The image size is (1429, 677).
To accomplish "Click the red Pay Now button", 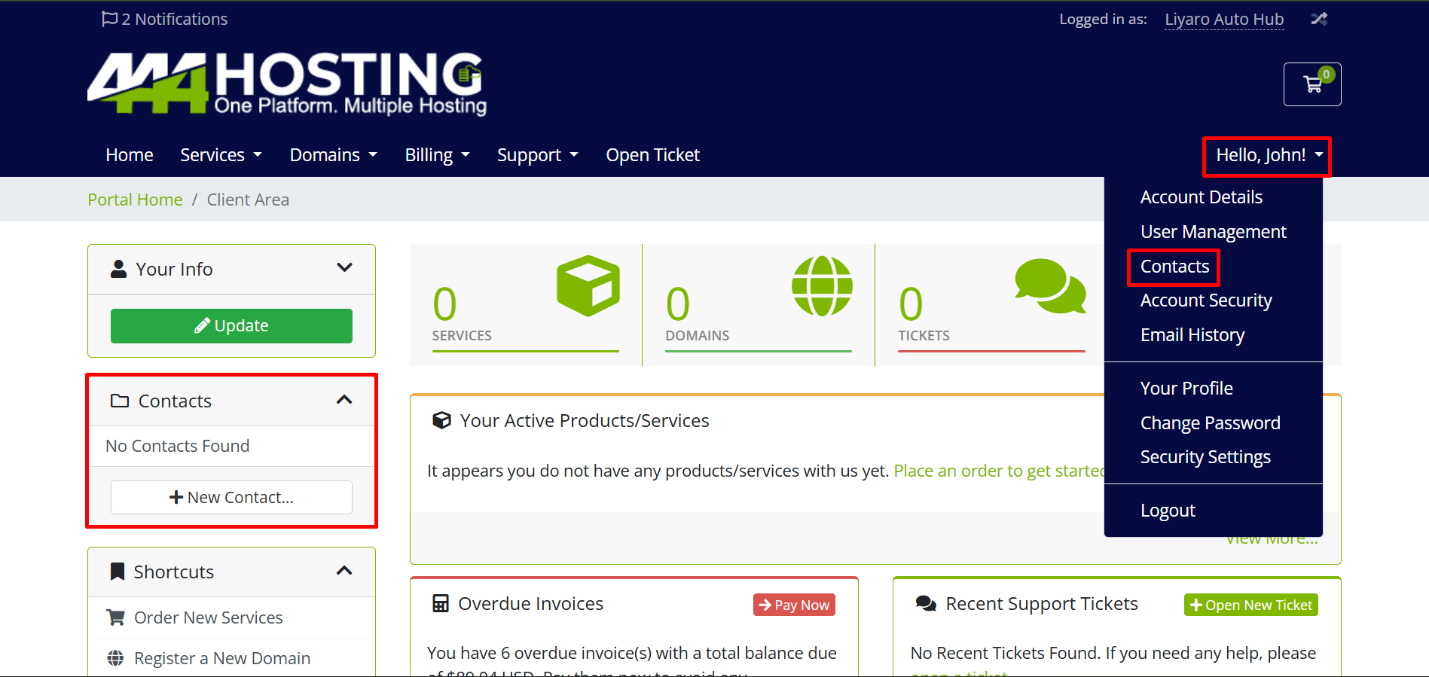I will 794,605.
